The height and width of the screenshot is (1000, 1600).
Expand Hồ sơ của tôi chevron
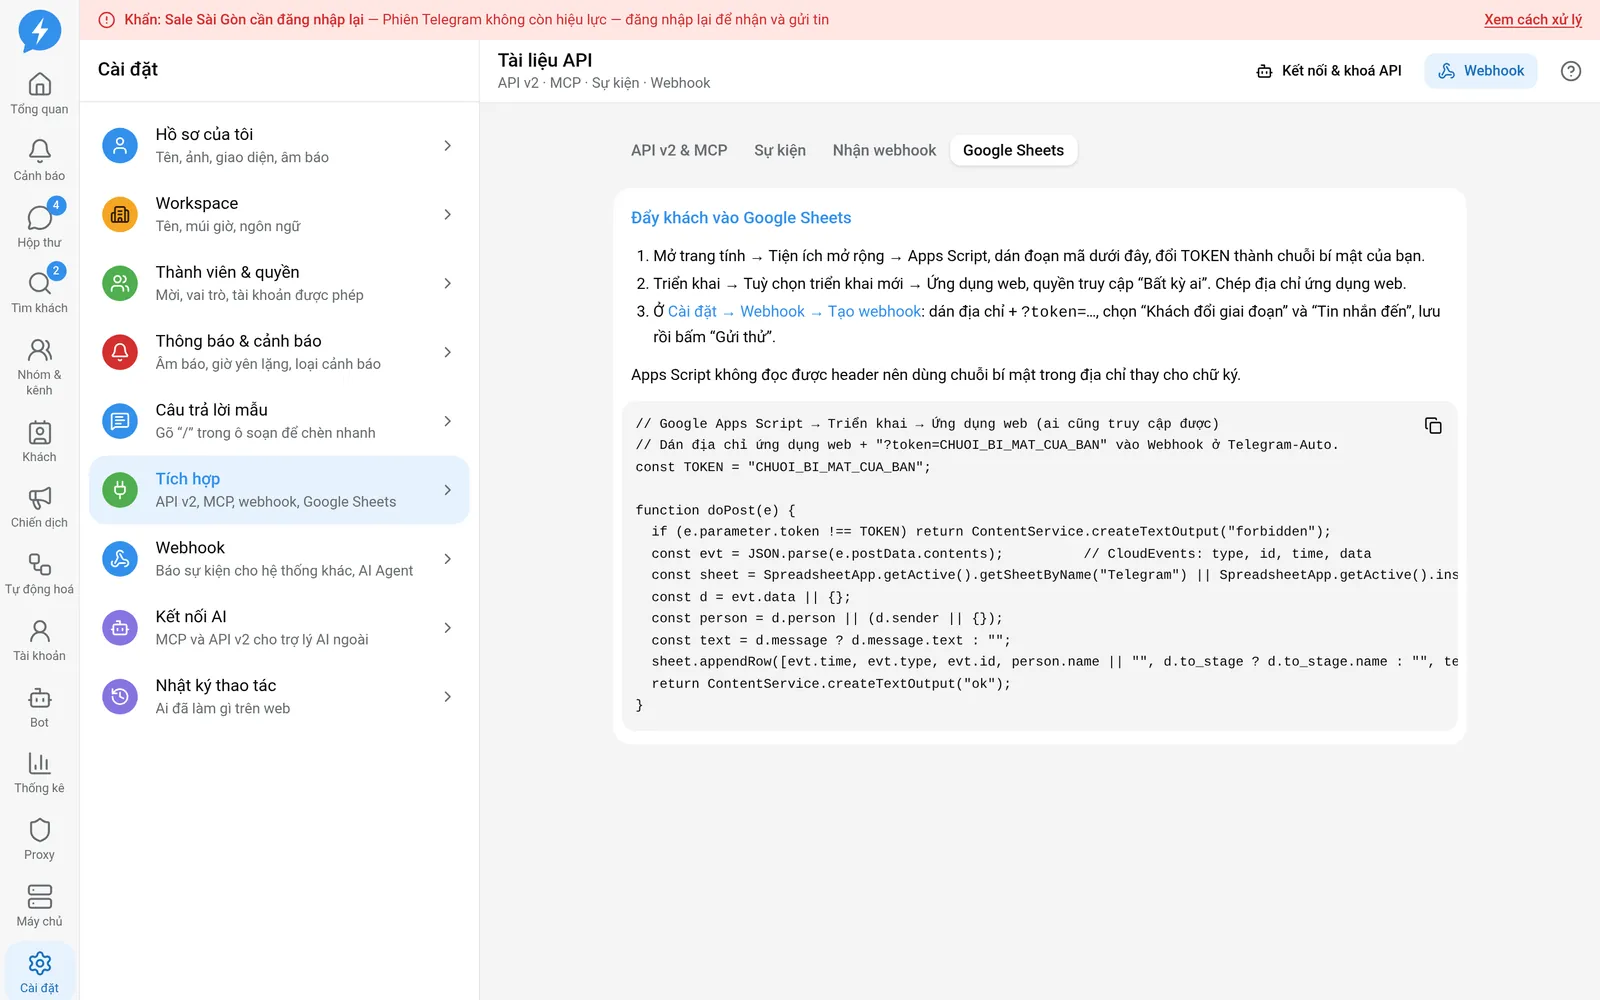(447, 146)
